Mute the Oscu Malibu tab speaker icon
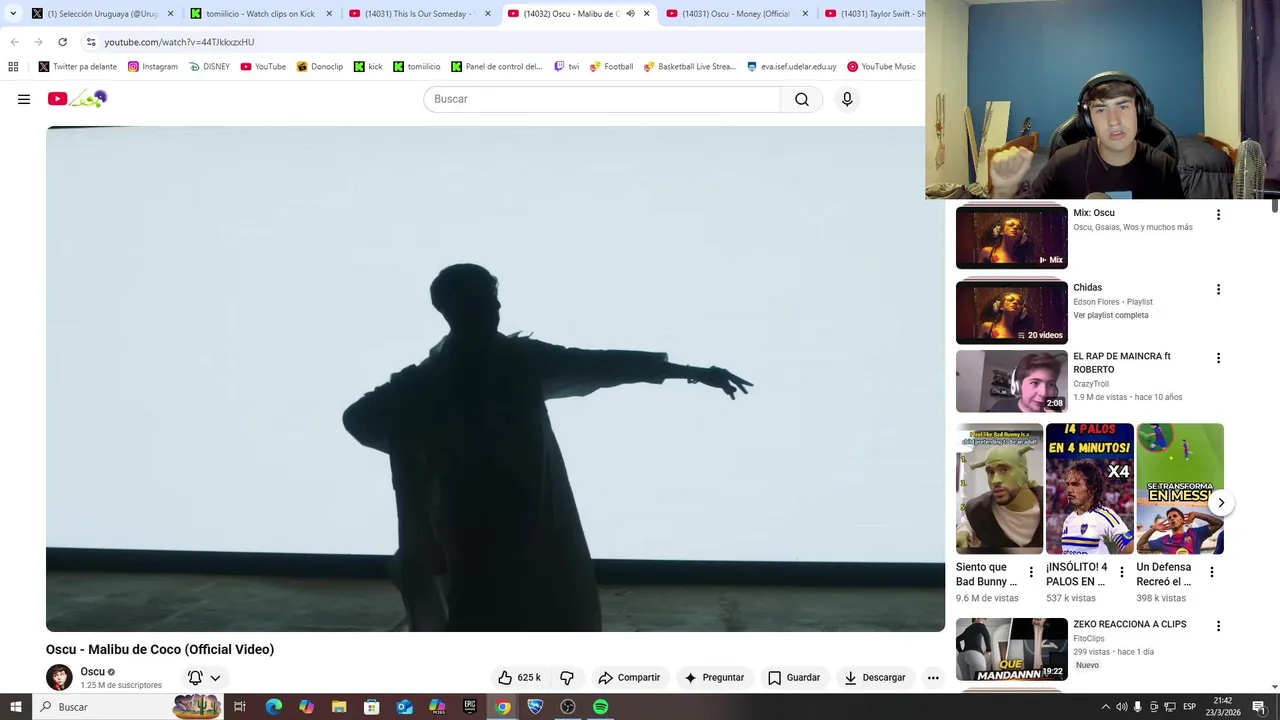Screen dimensions: 1280x720 tap(630, 14)
